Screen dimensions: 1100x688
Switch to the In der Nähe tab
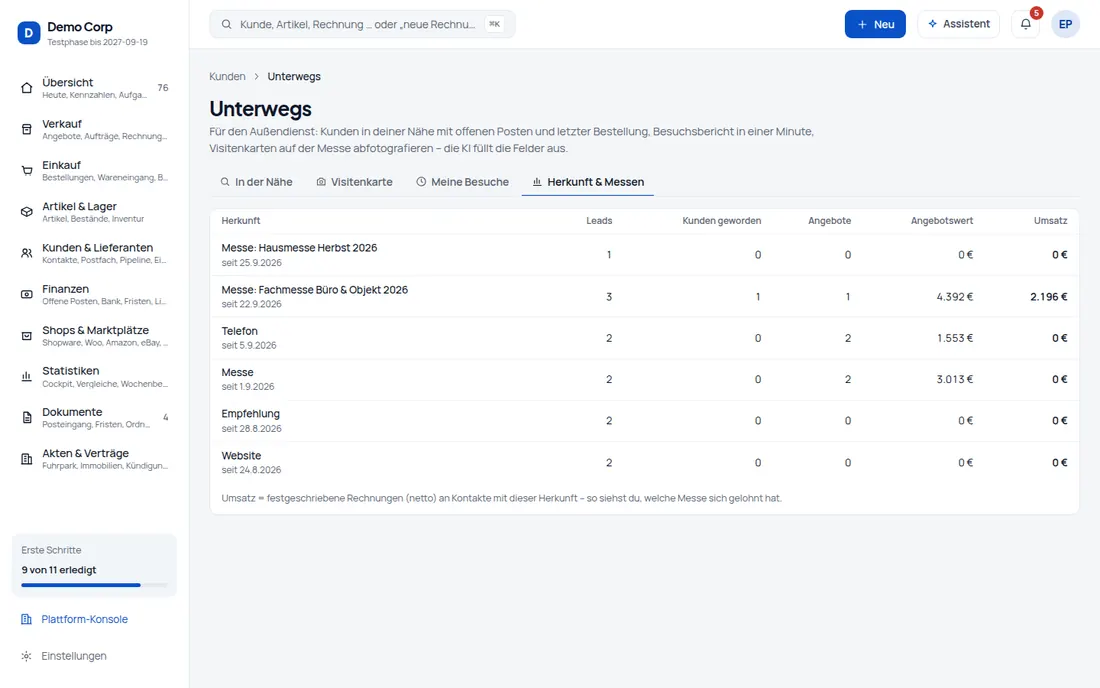pos(256,182)
